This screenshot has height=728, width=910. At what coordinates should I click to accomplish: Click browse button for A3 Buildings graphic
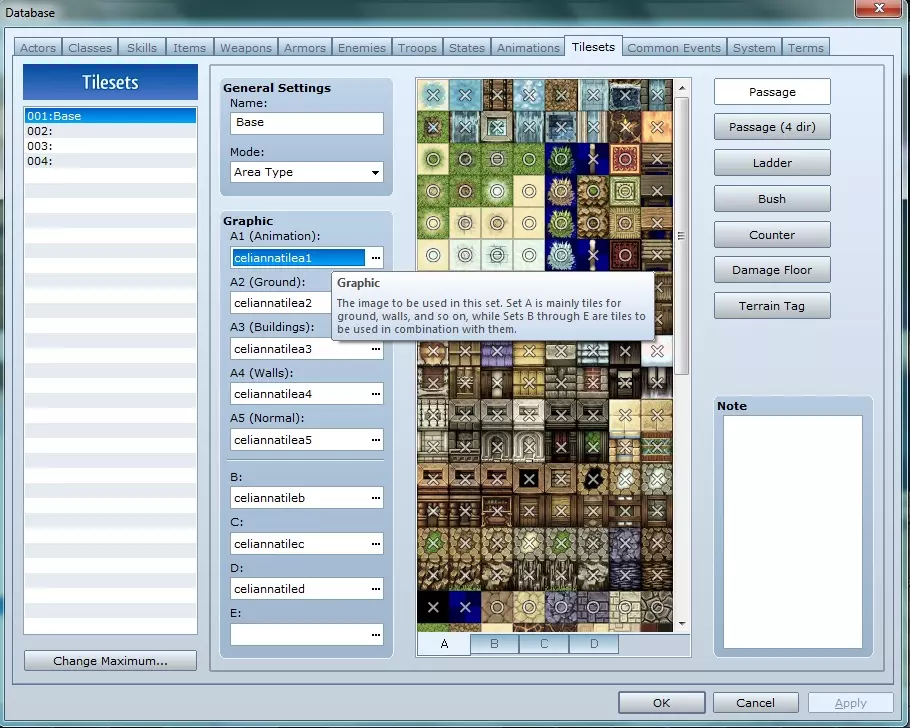pos(375,349)
